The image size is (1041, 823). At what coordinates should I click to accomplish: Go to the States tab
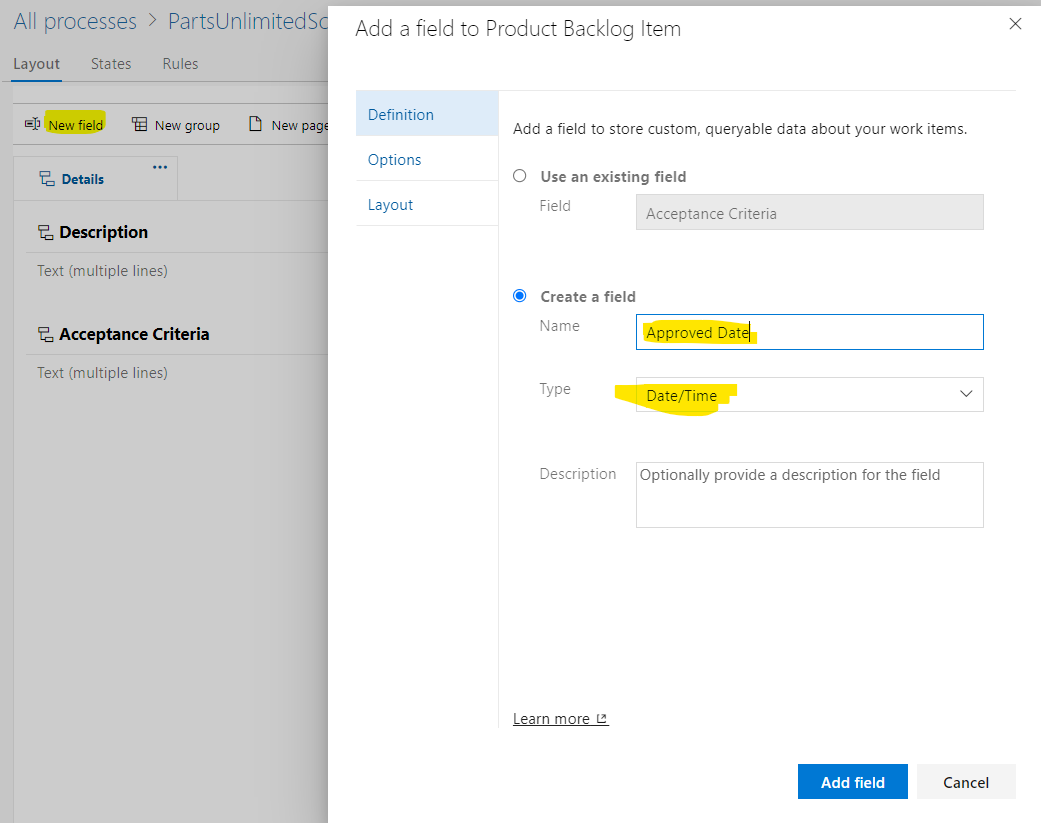[111, 63]
